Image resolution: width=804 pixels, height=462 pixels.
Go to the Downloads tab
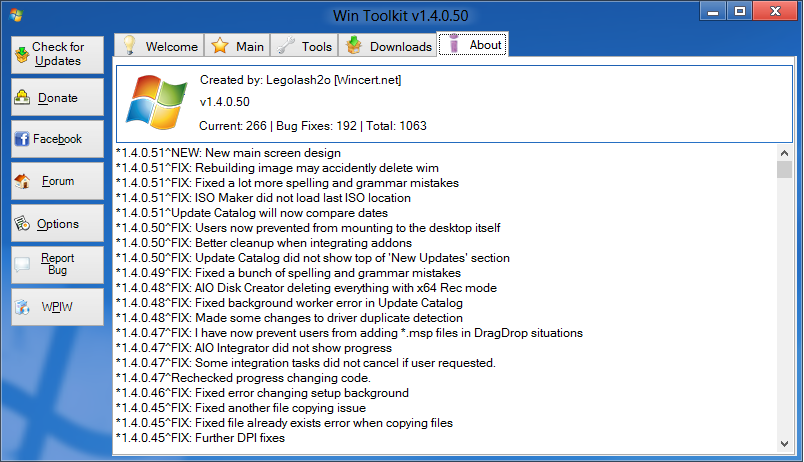click(x=388, y=45)
